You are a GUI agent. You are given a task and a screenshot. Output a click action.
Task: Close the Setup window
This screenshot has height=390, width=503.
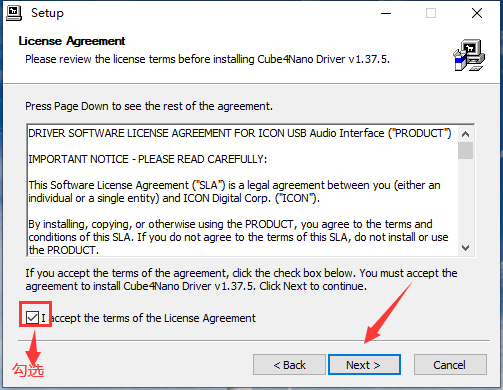(477, 13)
